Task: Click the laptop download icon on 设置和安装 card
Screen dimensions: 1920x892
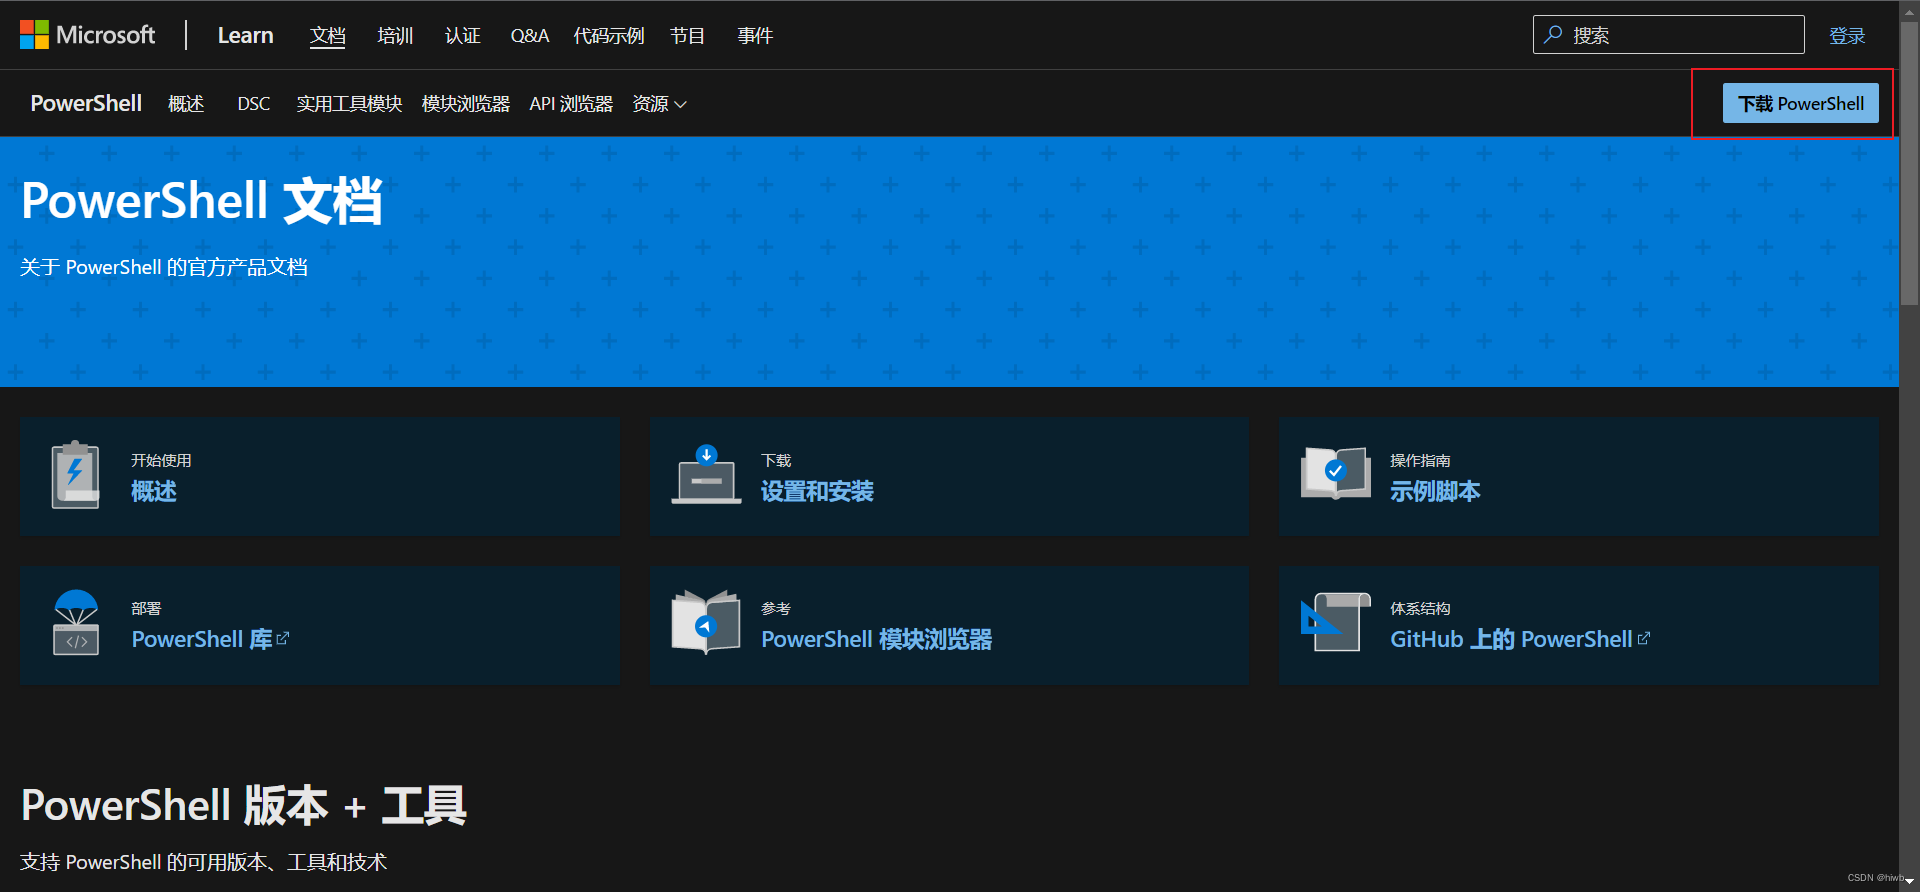Action: [x=706, y=475]
